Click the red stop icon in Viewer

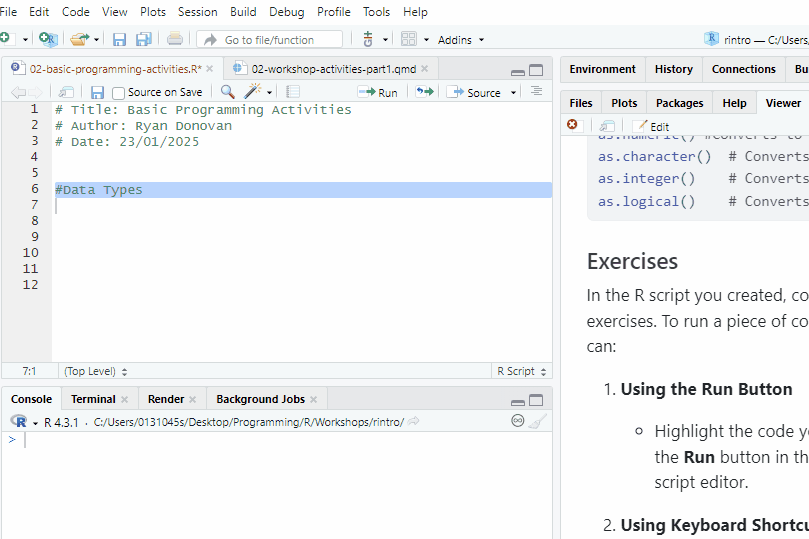572,125
